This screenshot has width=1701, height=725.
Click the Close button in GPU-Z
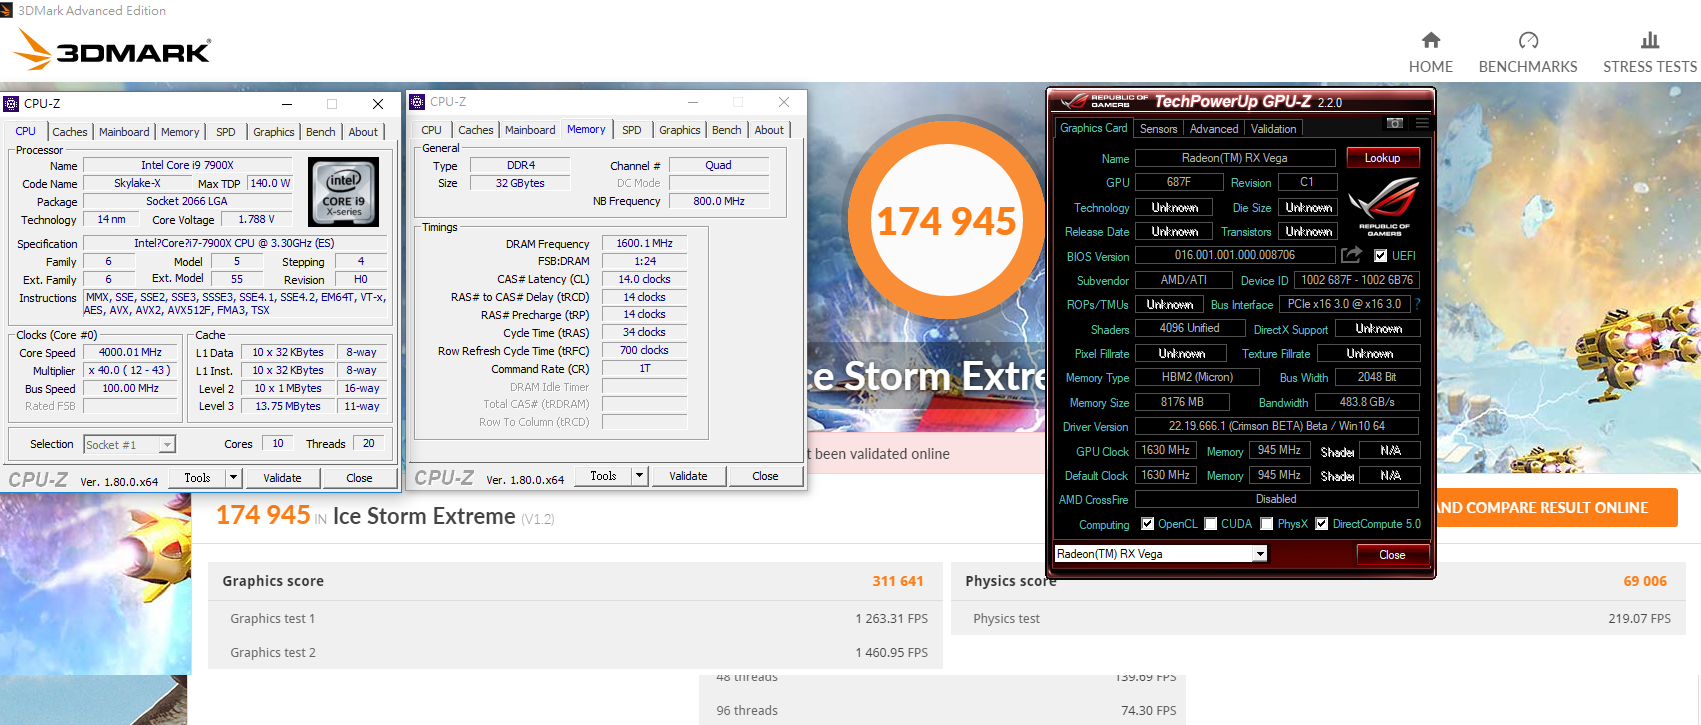pos(1392,555)
